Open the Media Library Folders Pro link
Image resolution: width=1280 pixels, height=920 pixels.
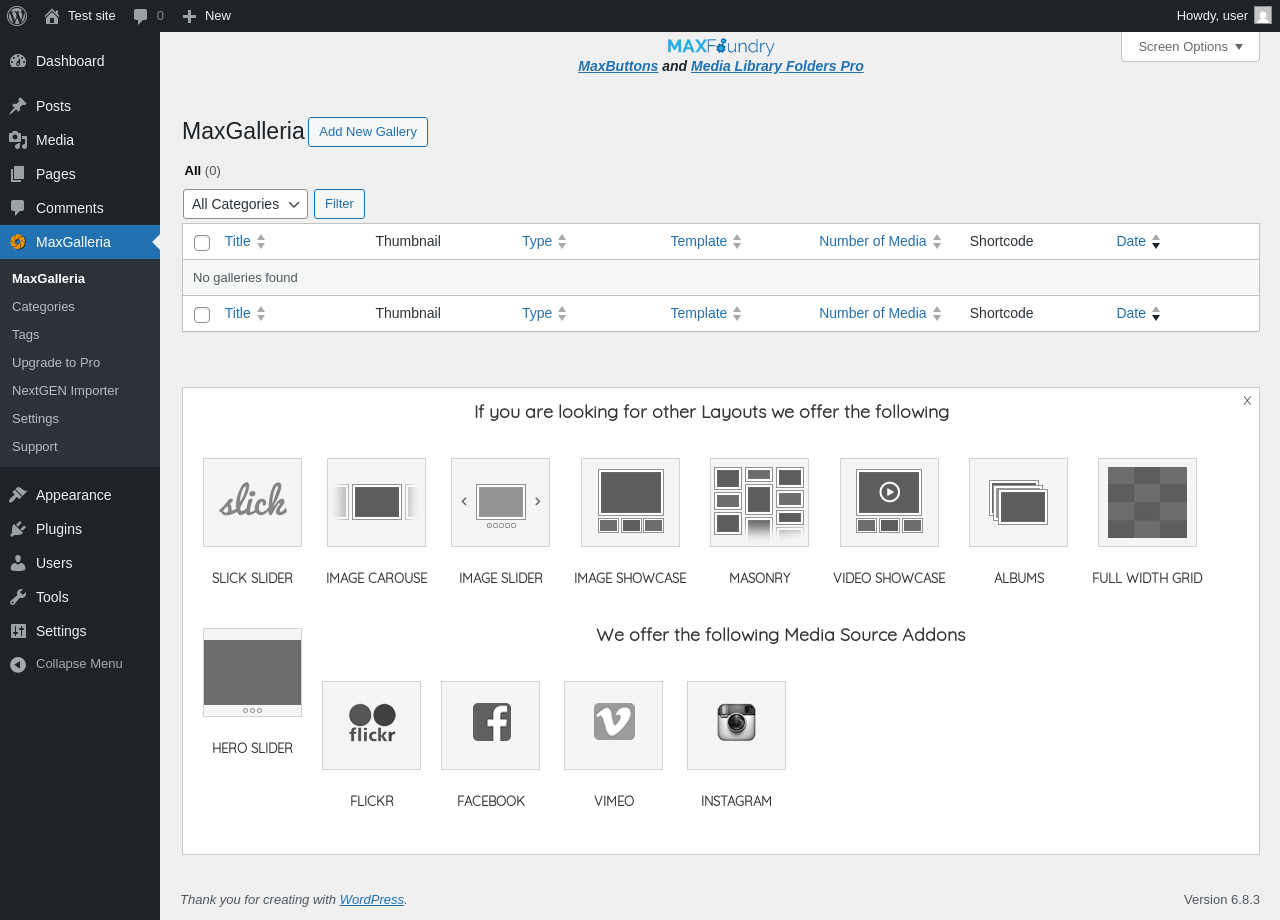point(777,66)
